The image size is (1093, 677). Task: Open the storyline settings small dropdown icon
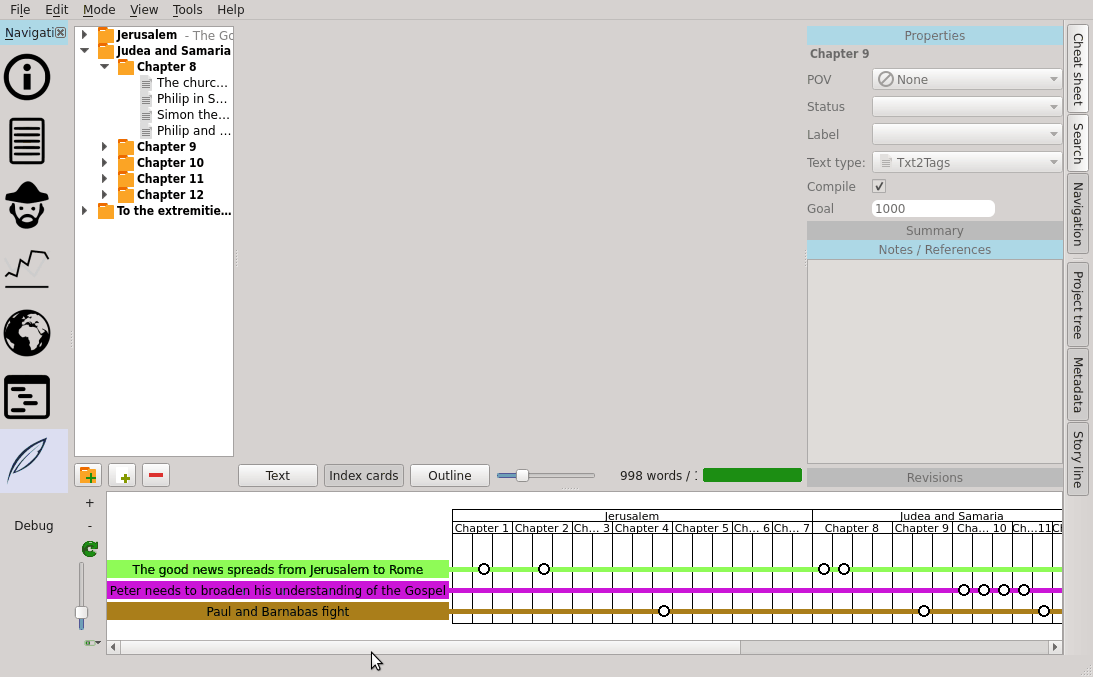tap(93, 643)
